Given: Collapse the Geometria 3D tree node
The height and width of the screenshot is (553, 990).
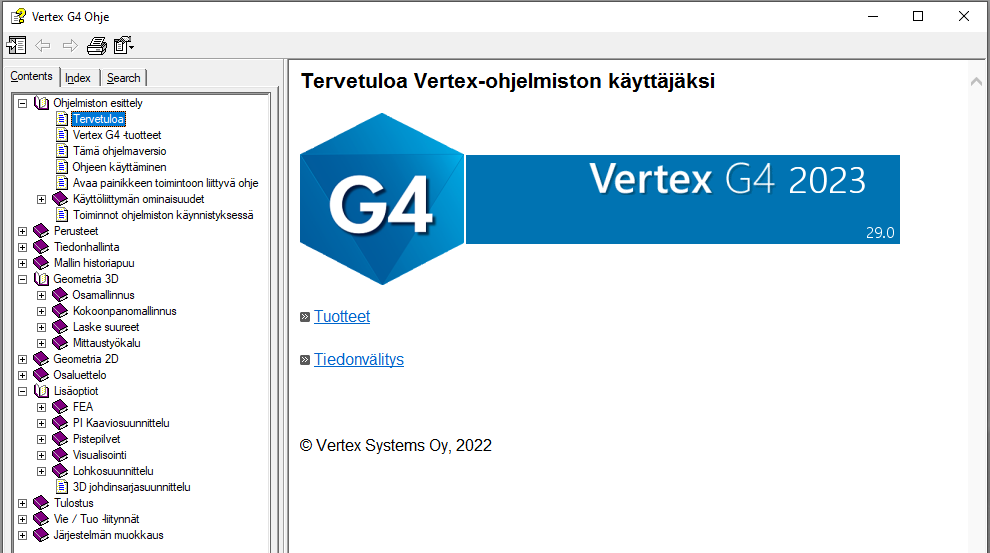Looking at the screenshot, I should 22,279.
